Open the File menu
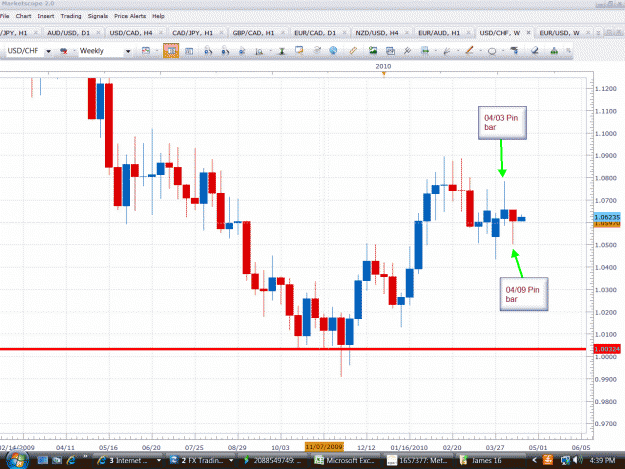 coord(4,16)
